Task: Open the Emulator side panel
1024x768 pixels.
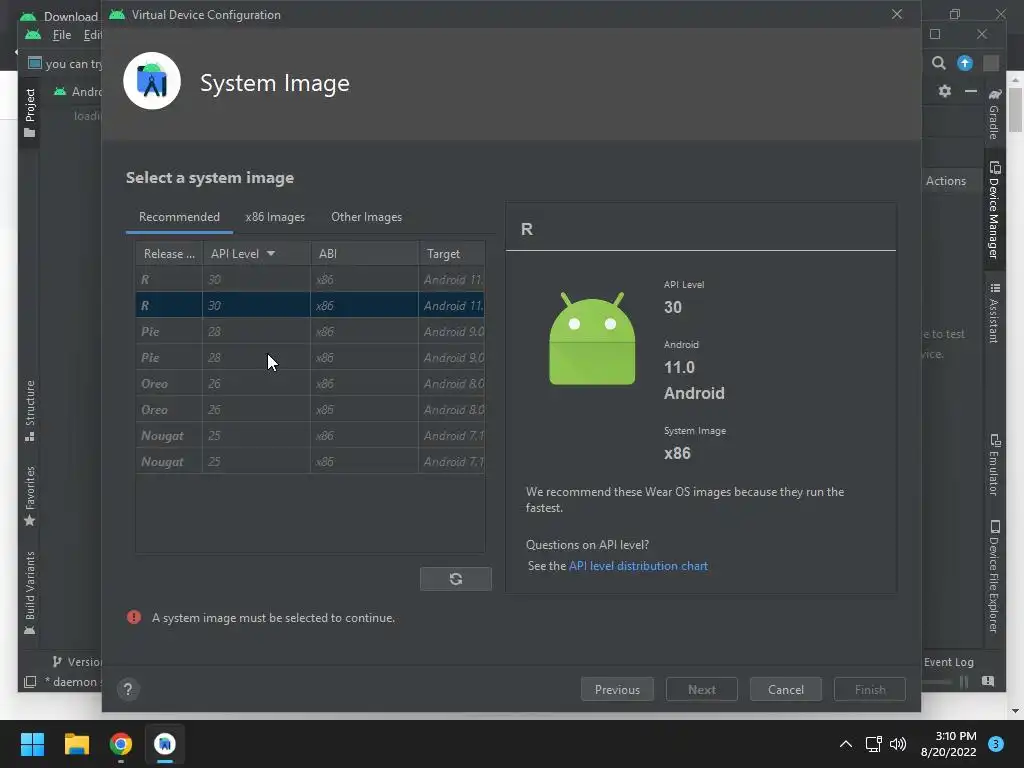Action: tap(994, 464)
